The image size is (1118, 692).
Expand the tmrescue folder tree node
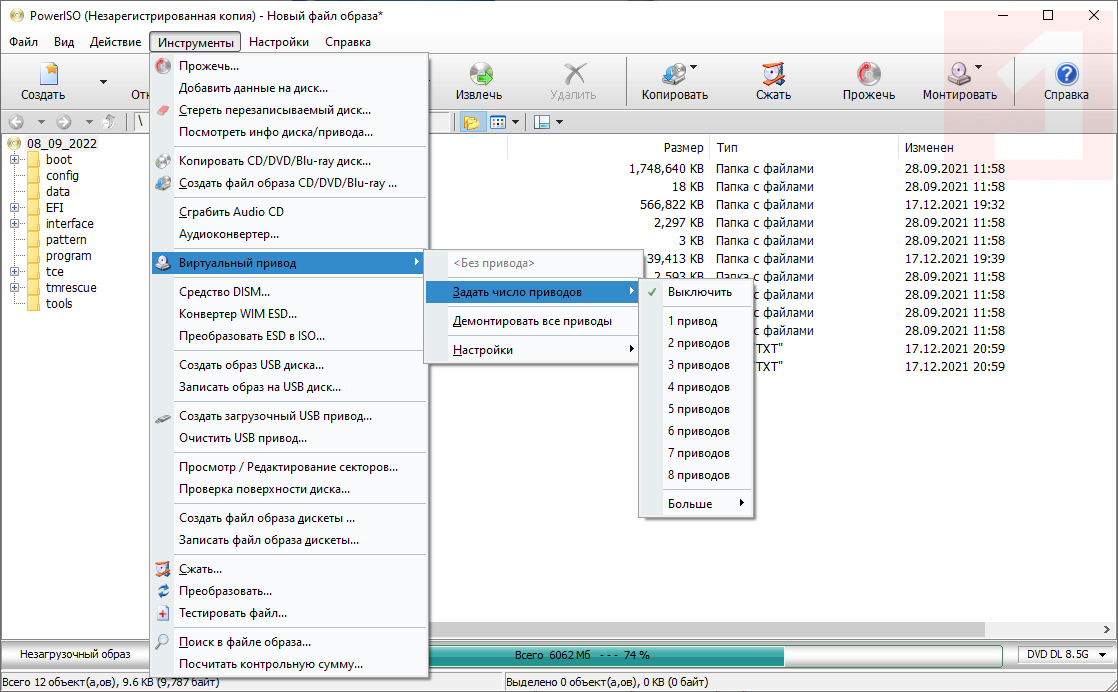[14, 288]
